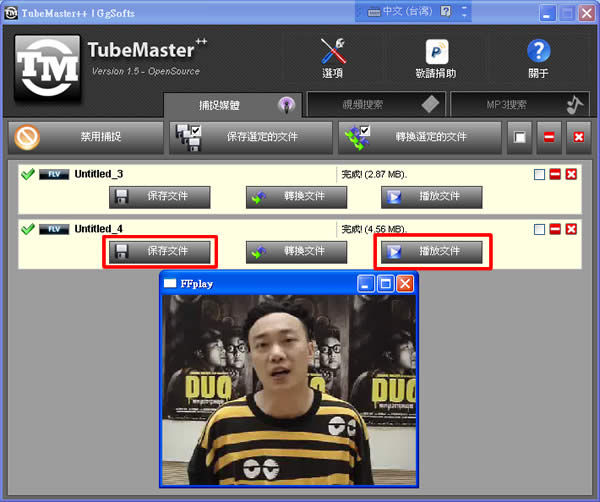Click the red X icon for Untitled_4
Screen dimensions: 600x502
571,229
